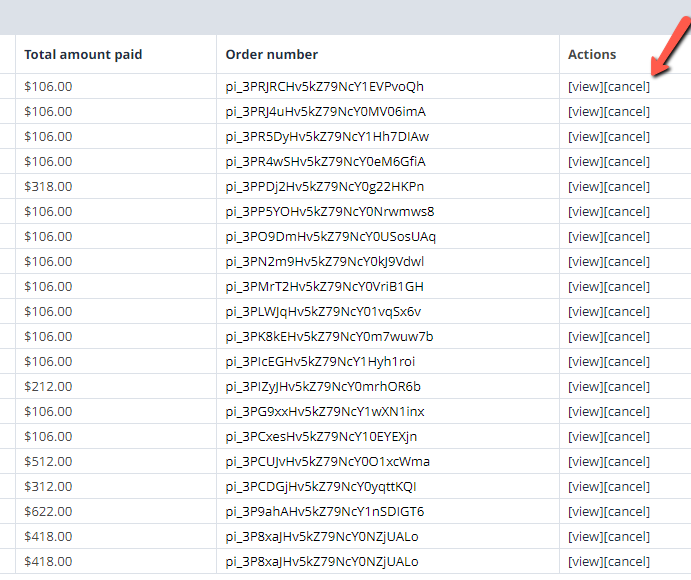Viewport: 691px width, 580px height.
Task: View the $318.00 order details
Action: [586, 186]
